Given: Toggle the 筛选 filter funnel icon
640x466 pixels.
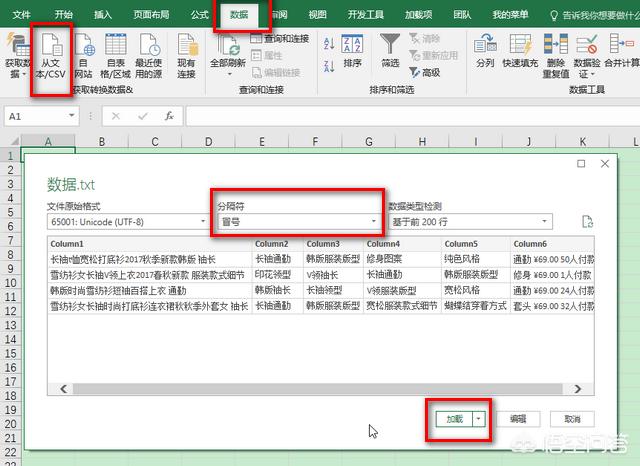Looking at the screenshot, I should (x=390, y=50).
